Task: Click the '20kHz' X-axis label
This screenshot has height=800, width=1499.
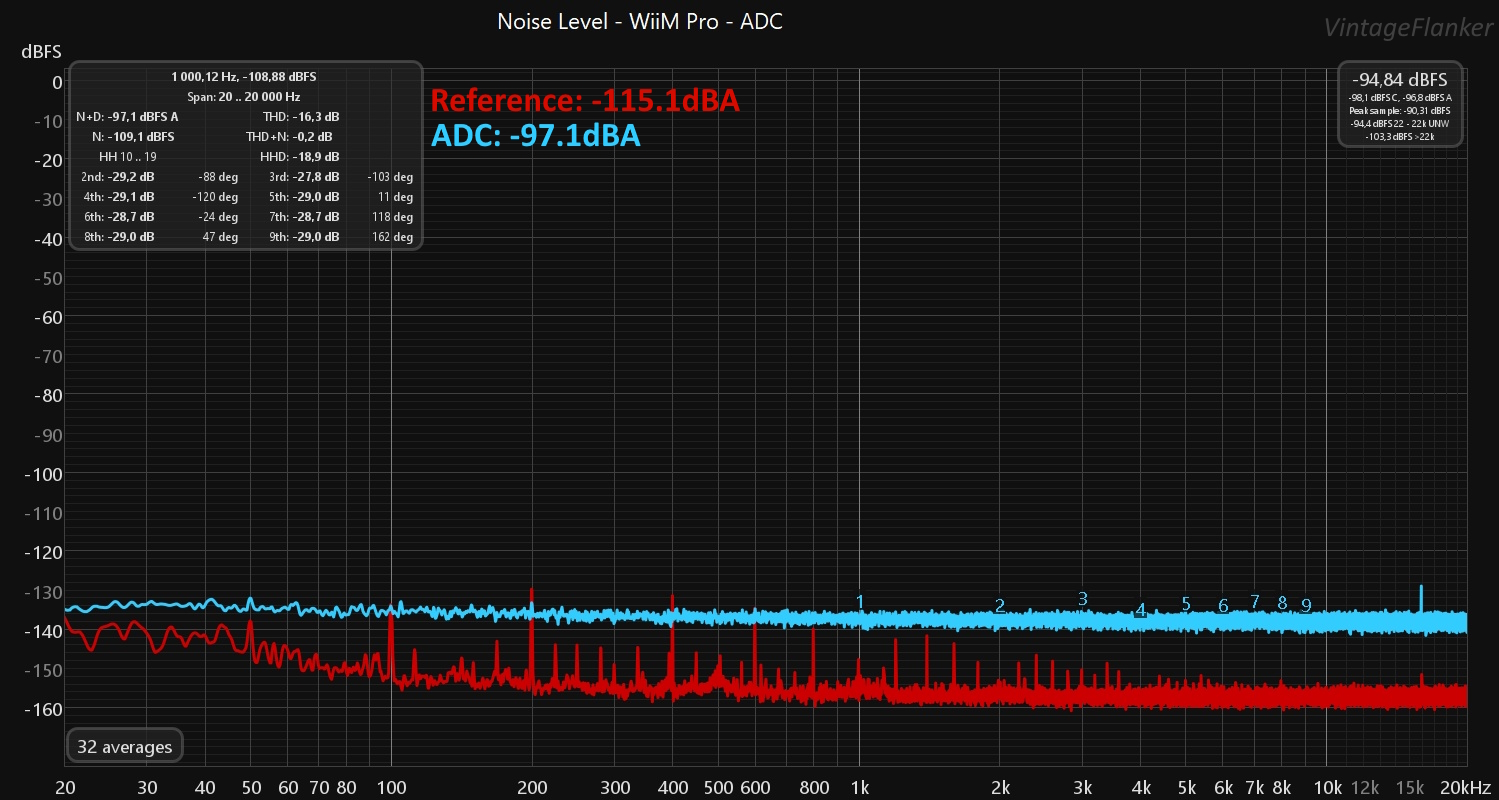Action: [x=1467, y=786]
